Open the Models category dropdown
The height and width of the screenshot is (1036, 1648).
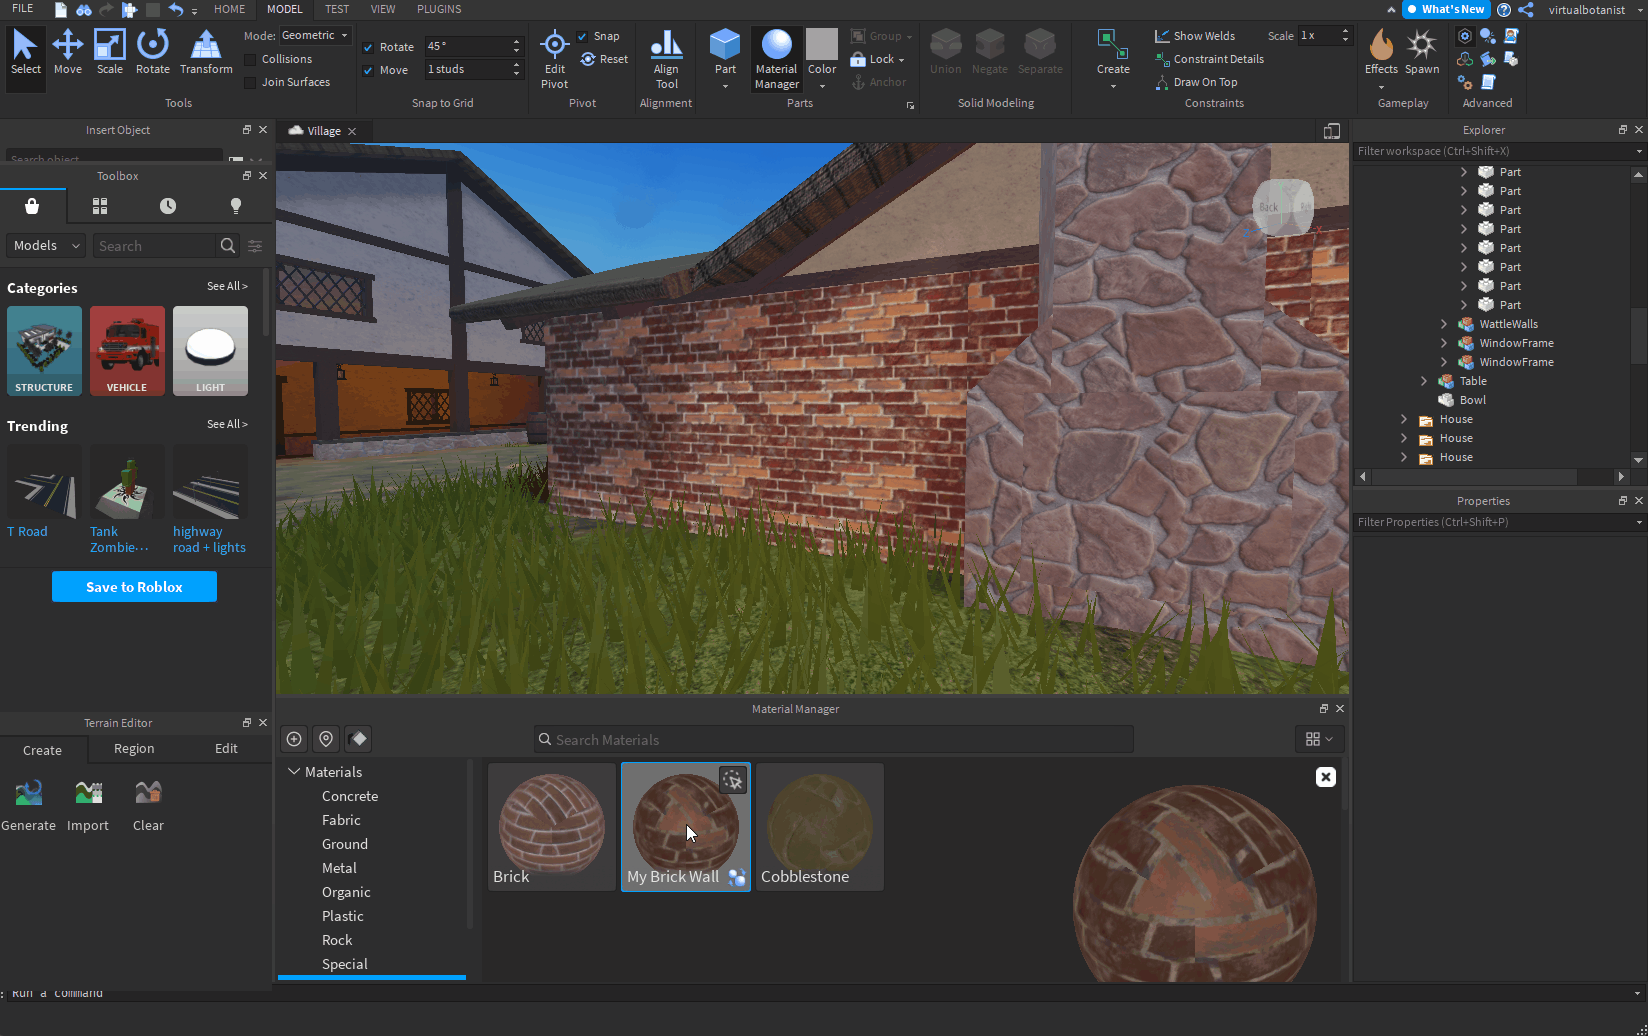click(x=46, y=246)
